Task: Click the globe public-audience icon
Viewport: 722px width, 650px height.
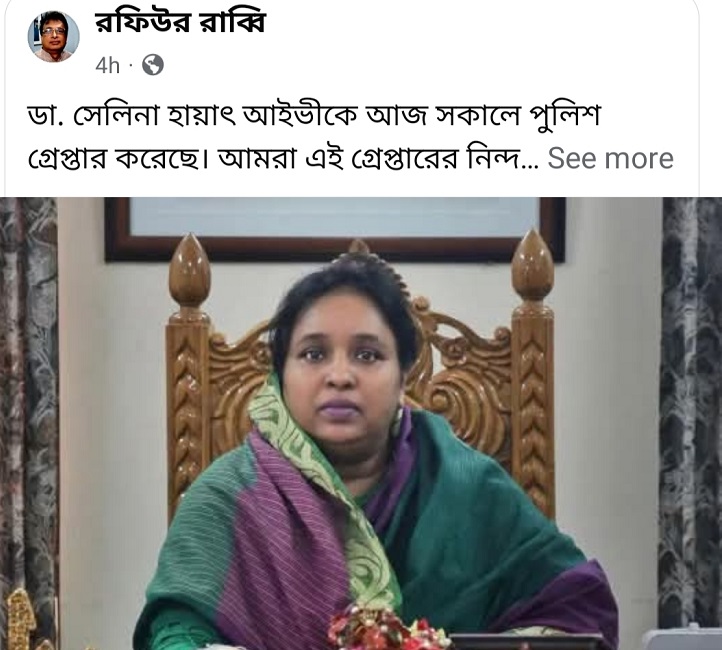Action: tap(152, 65)
